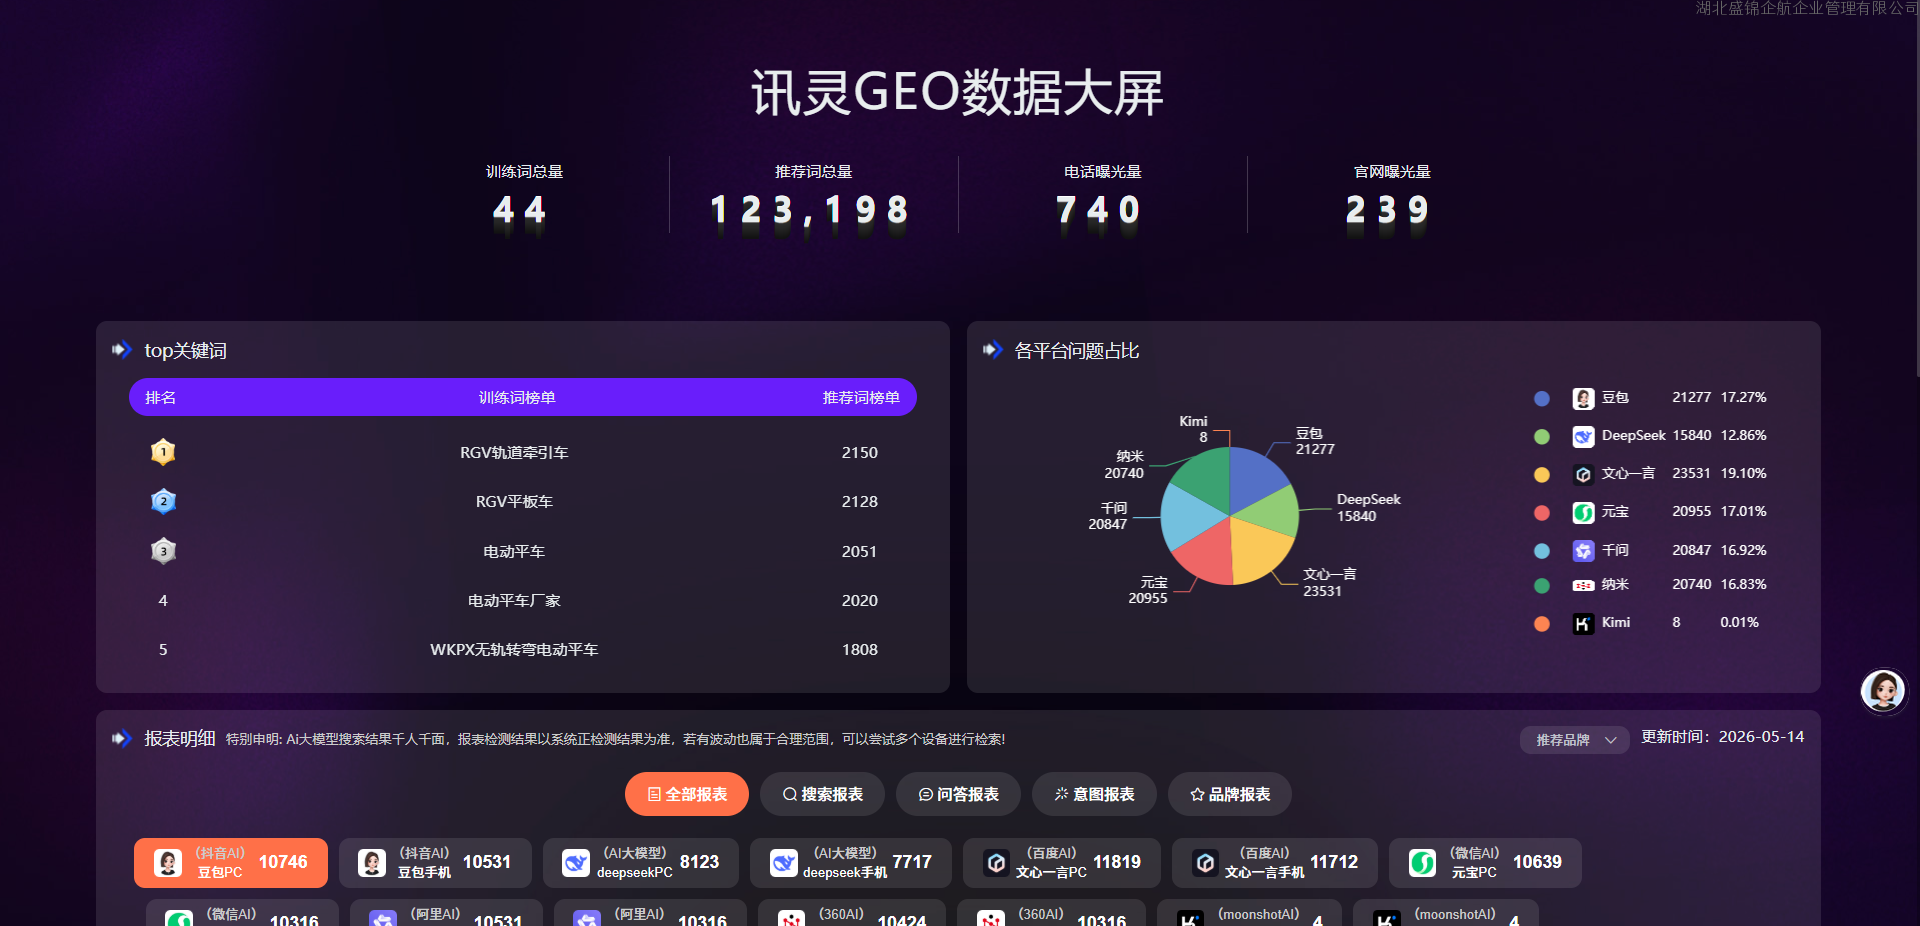This screenshot has width=1920, height=926.
Task: Click the arrow icon beside 报表明细
Action: click(x=122, y=738)
